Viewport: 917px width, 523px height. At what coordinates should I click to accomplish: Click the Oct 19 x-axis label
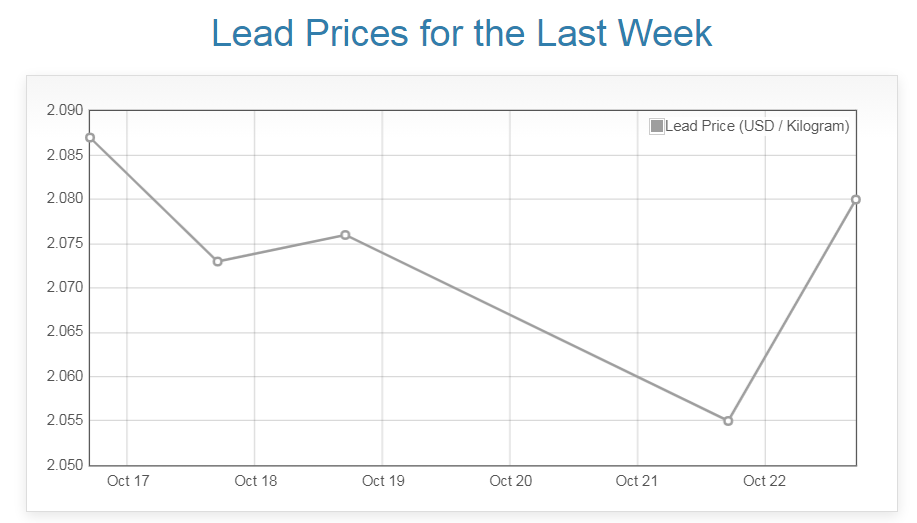point(383,481)
